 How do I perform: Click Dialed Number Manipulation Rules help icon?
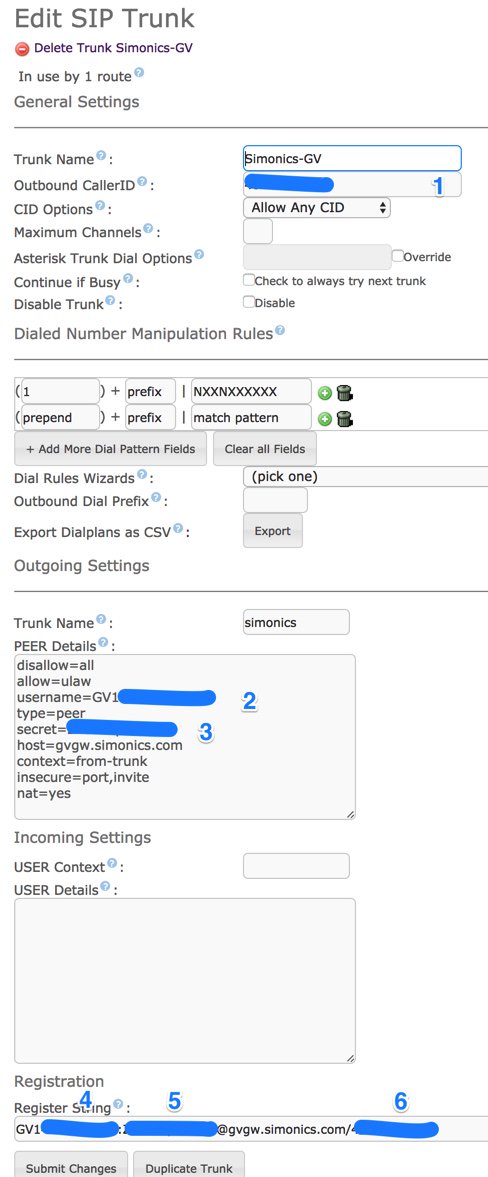coord(280,330)
